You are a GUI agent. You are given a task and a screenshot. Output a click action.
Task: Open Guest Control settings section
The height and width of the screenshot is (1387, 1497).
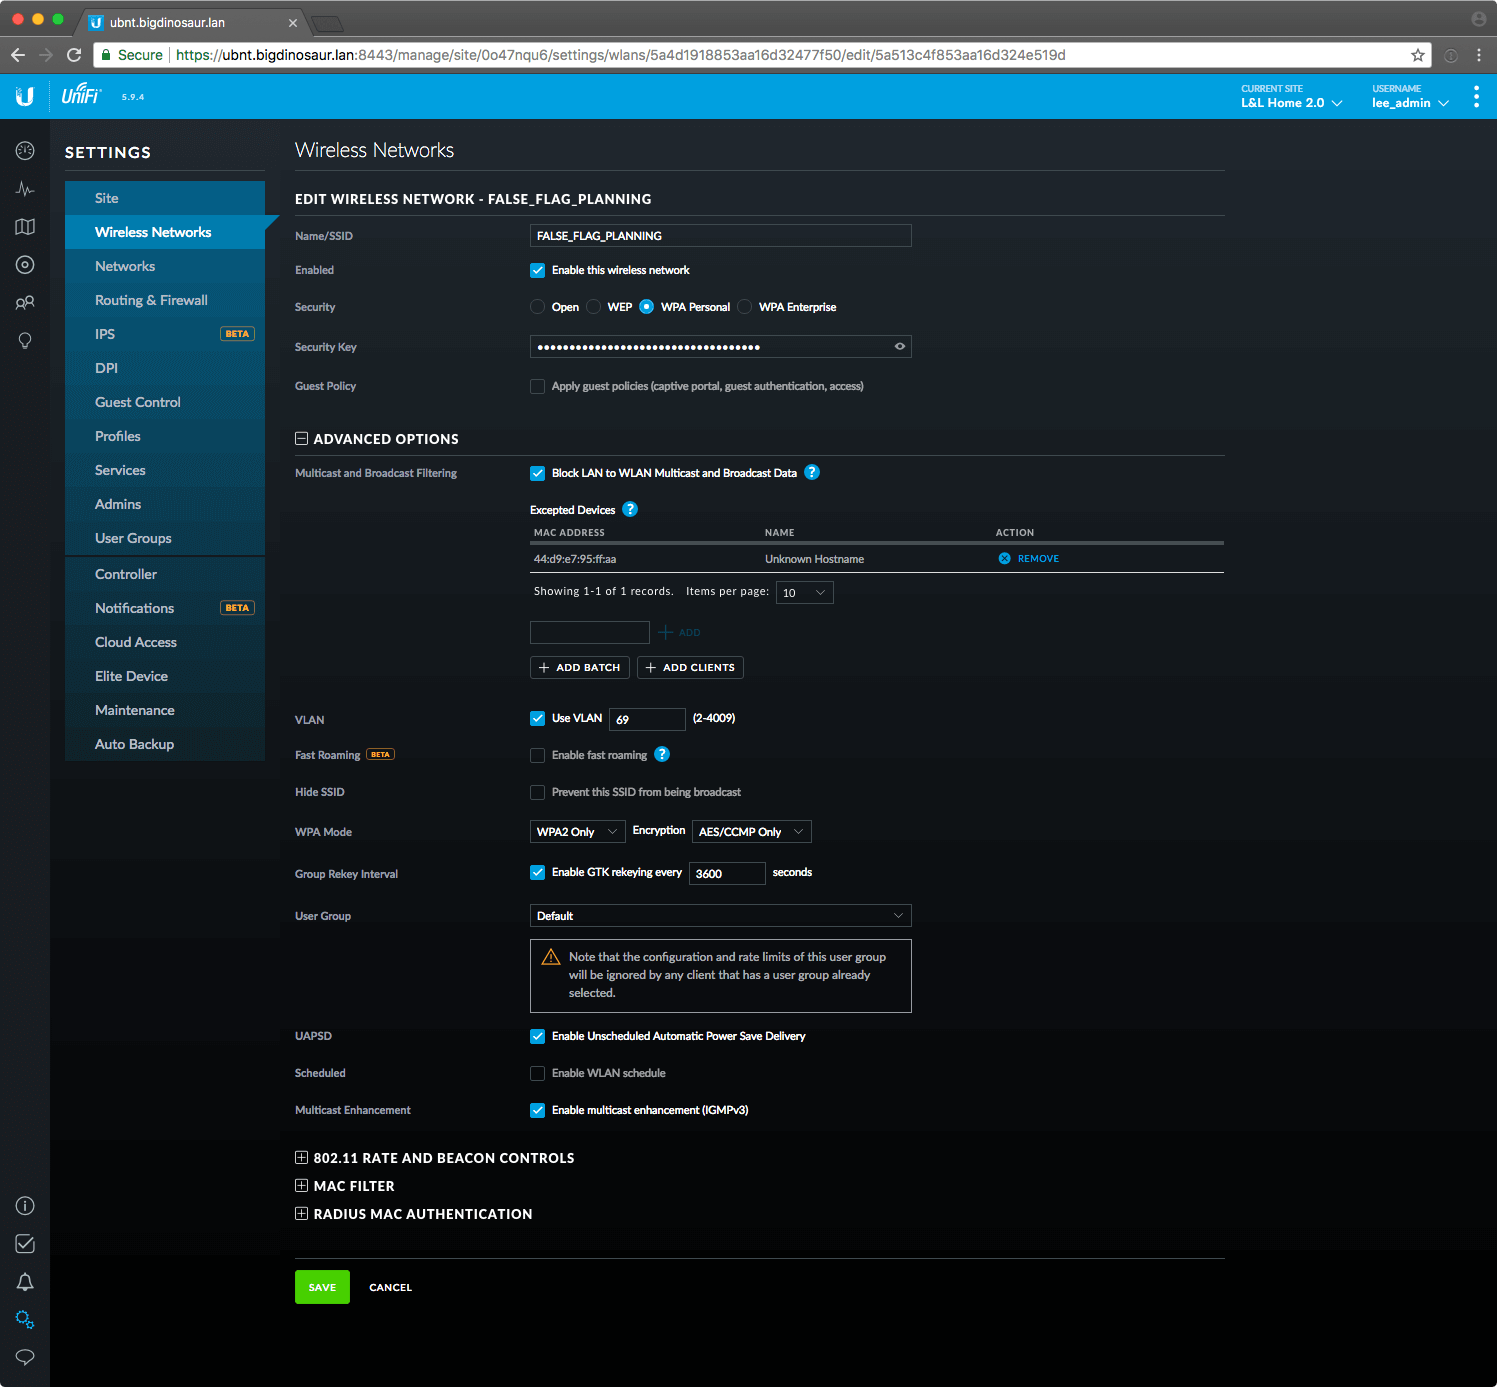coord(138,402)
